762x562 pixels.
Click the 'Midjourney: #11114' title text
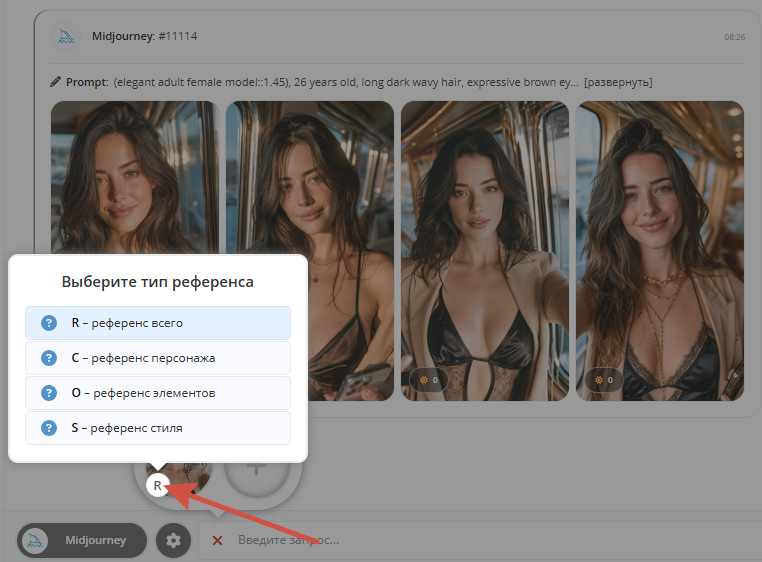click(144, 36)
